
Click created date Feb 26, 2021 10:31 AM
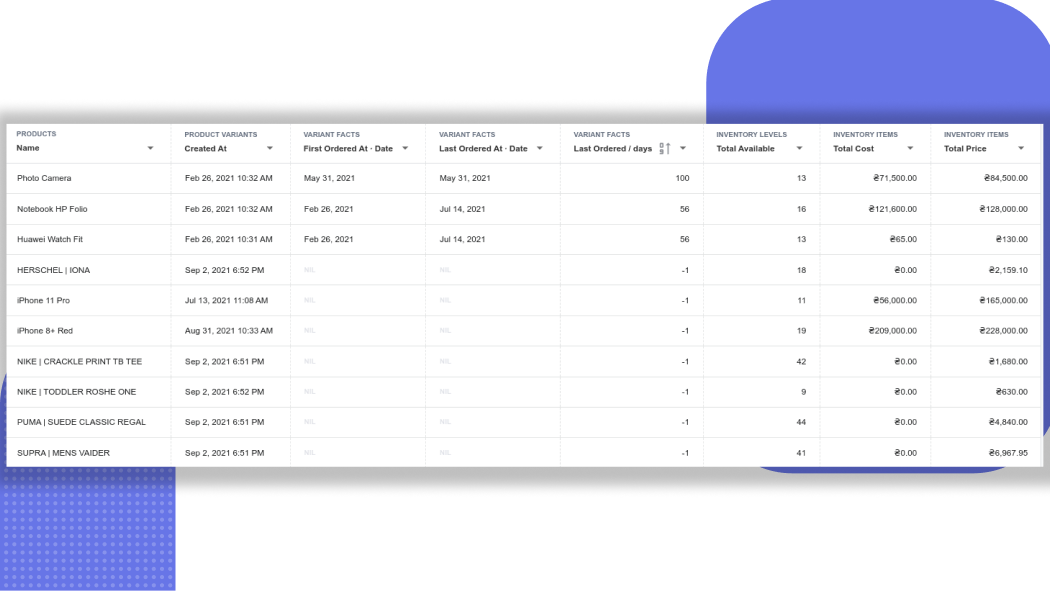pyautogui.click(x=228, y=239)
